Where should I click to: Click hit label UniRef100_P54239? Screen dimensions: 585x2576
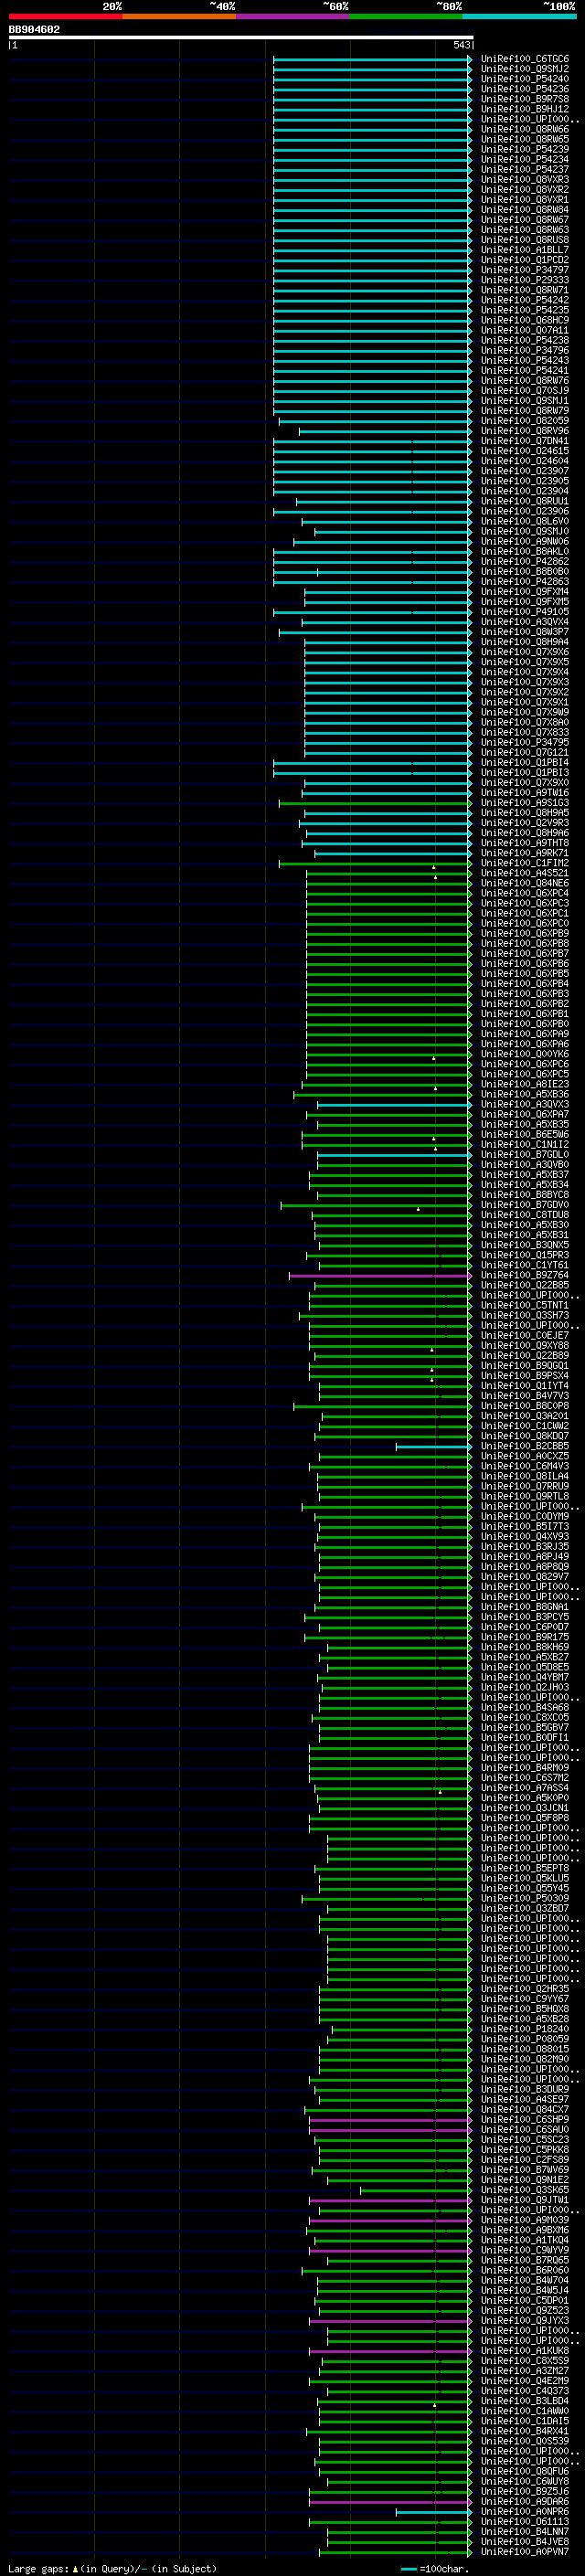pos(525,149)
